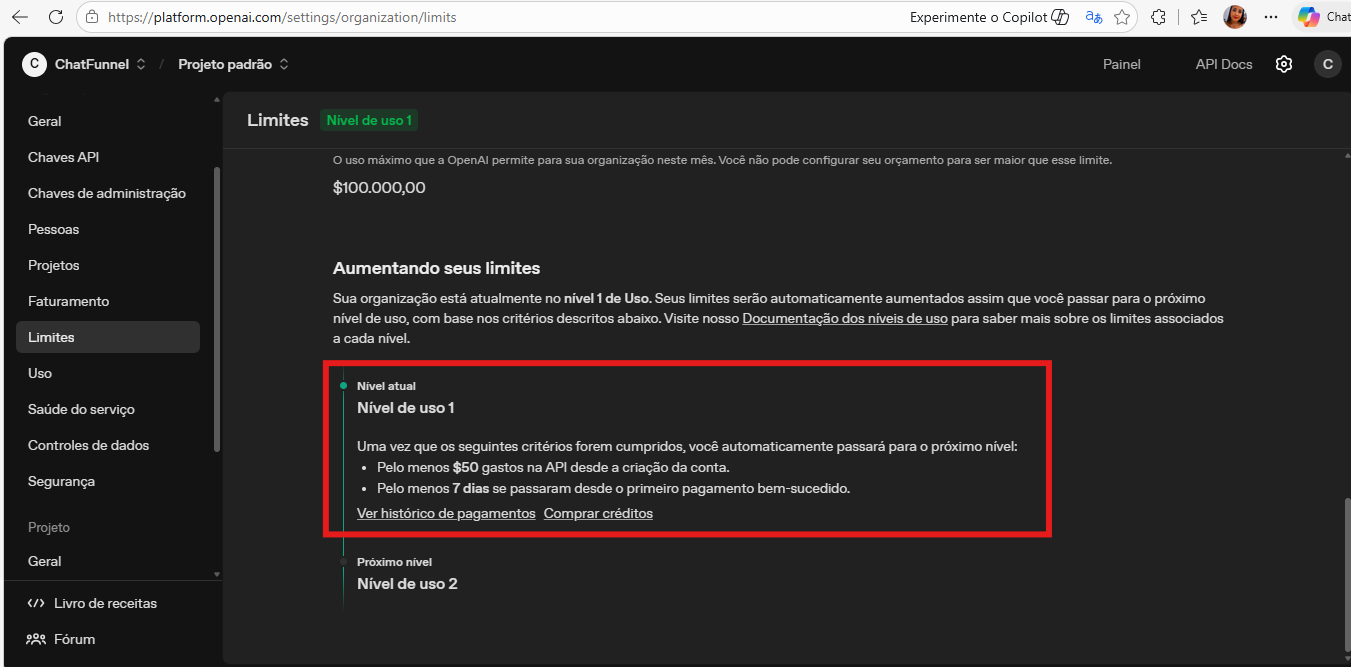This screenshot has width=1351, height=667.
Task: Click the ChatFunnel organization avatar
Action: point(34,64)
